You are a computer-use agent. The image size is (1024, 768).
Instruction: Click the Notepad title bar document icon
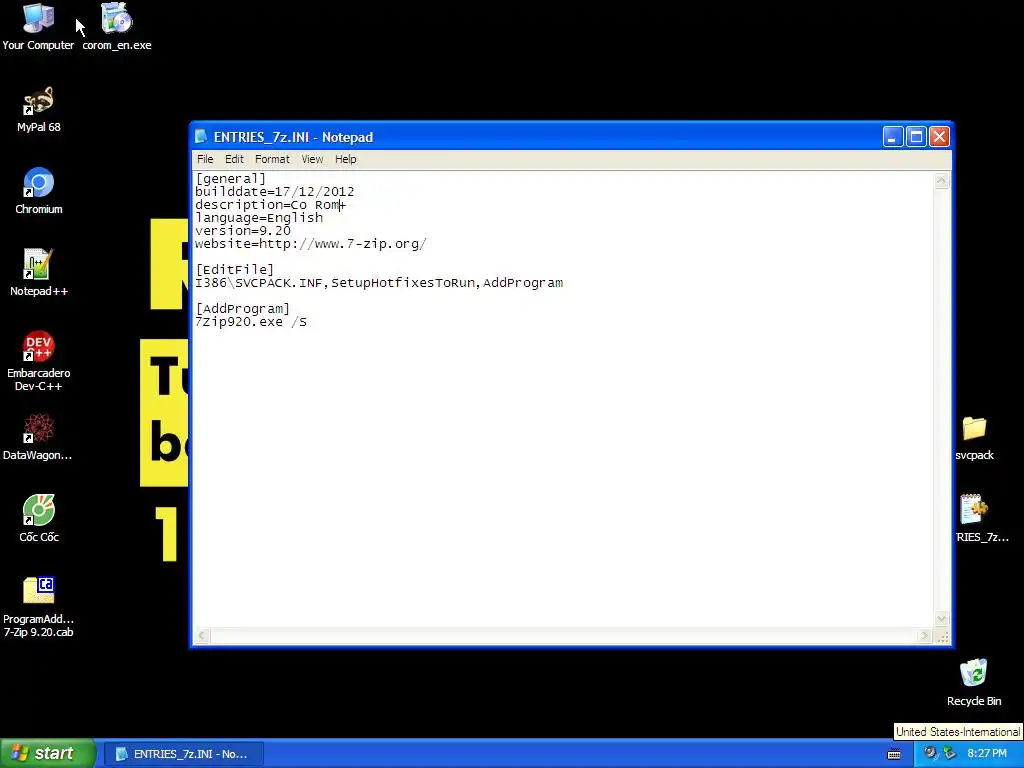click(202, 136)
